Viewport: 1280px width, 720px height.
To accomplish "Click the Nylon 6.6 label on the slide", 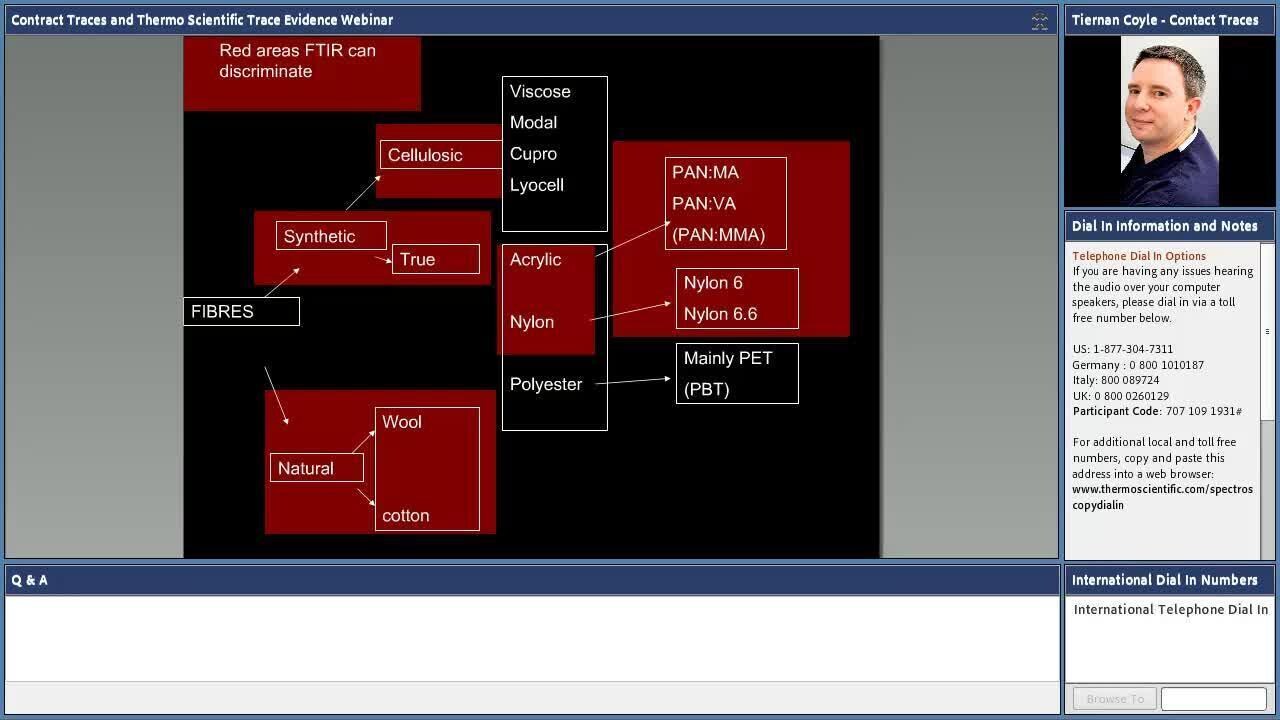I will pyautogui.click(x=720, y=314).
